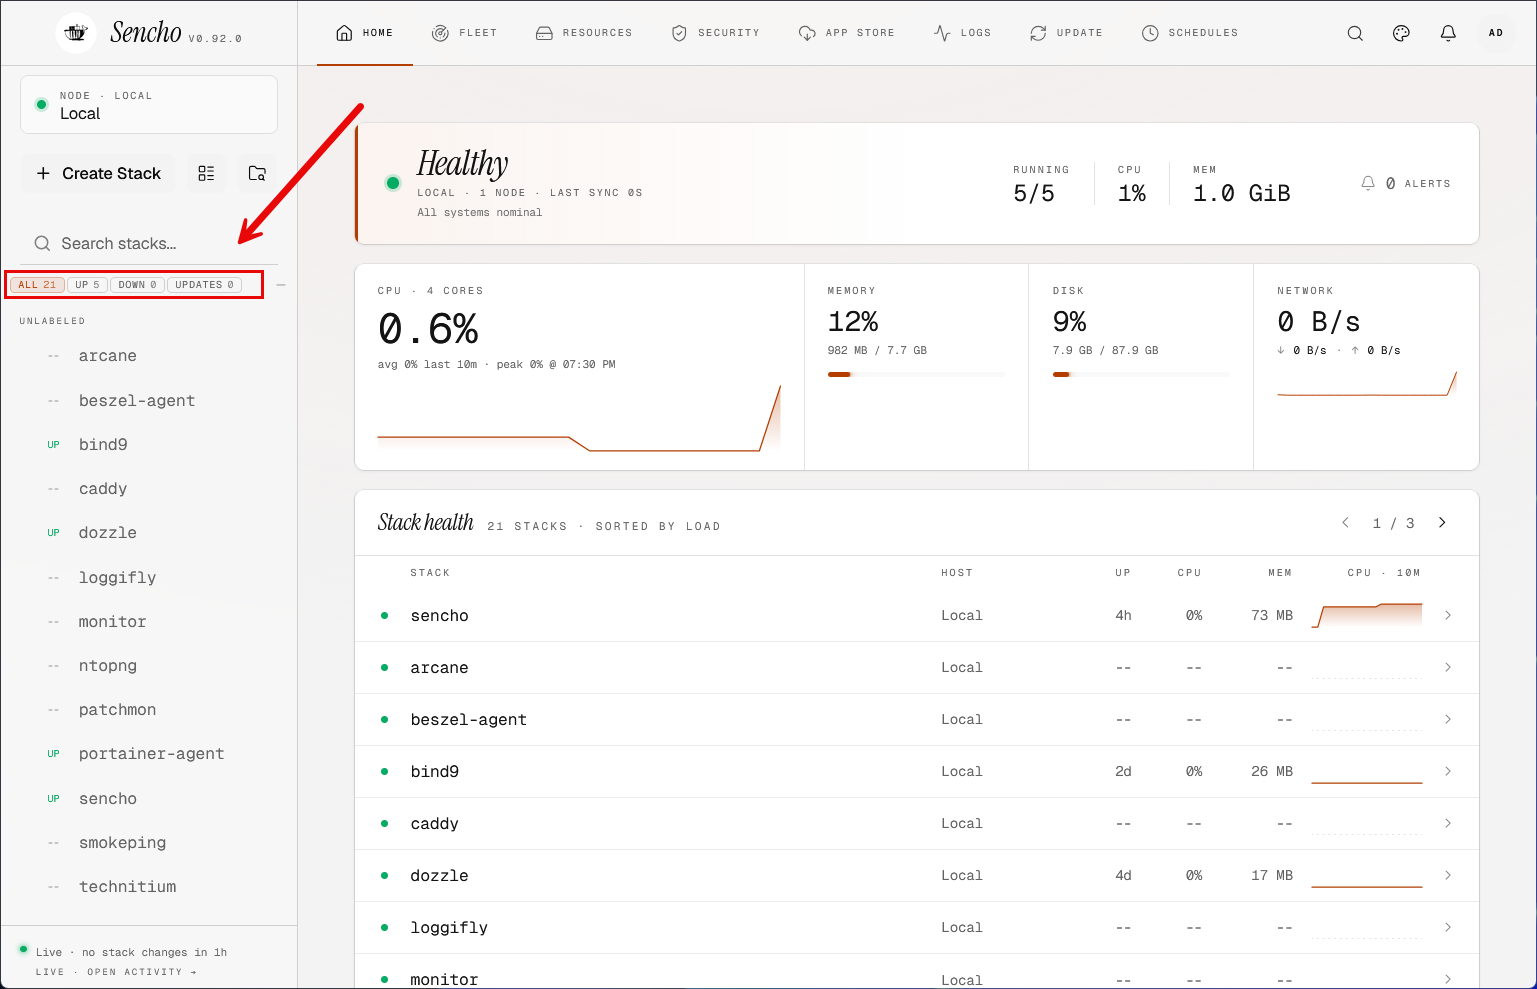Switch to the Home tab
The height and width of the screenshot is (989, 1537).
coord(365,33)
